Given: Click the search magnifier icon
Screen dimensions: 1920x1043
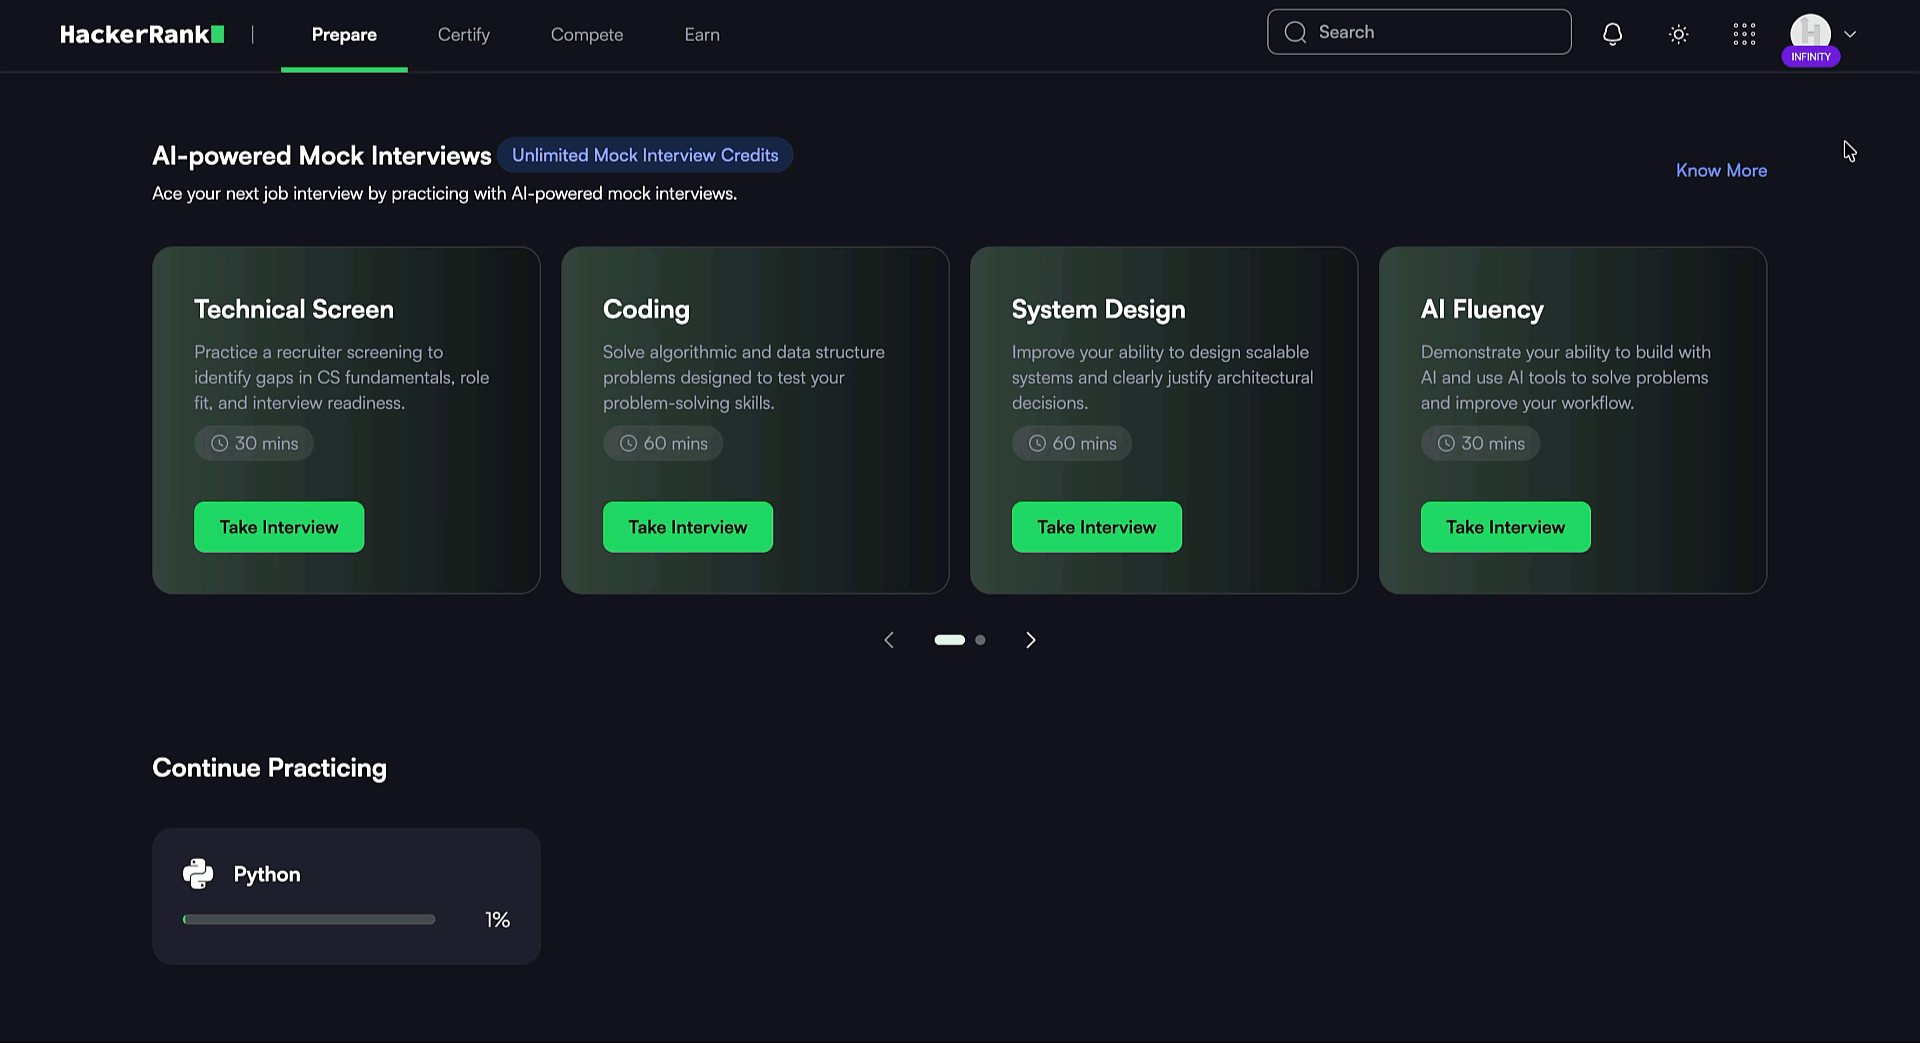Looking at the screenshot, I should point(1295,32).
